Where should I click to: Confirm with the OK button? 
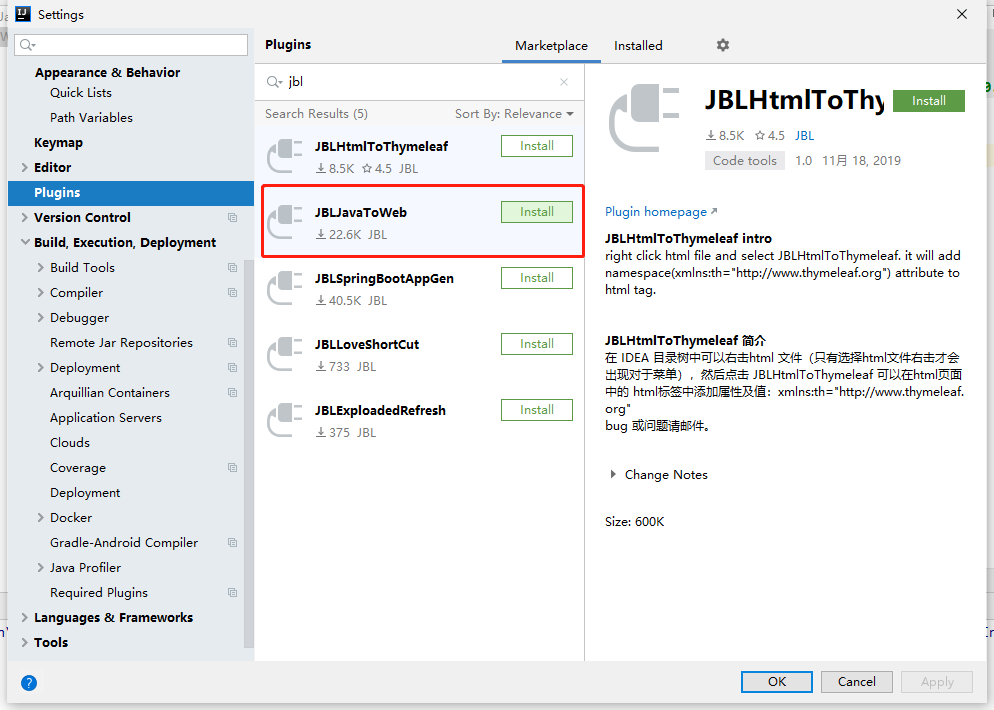(x=777, y=681)
